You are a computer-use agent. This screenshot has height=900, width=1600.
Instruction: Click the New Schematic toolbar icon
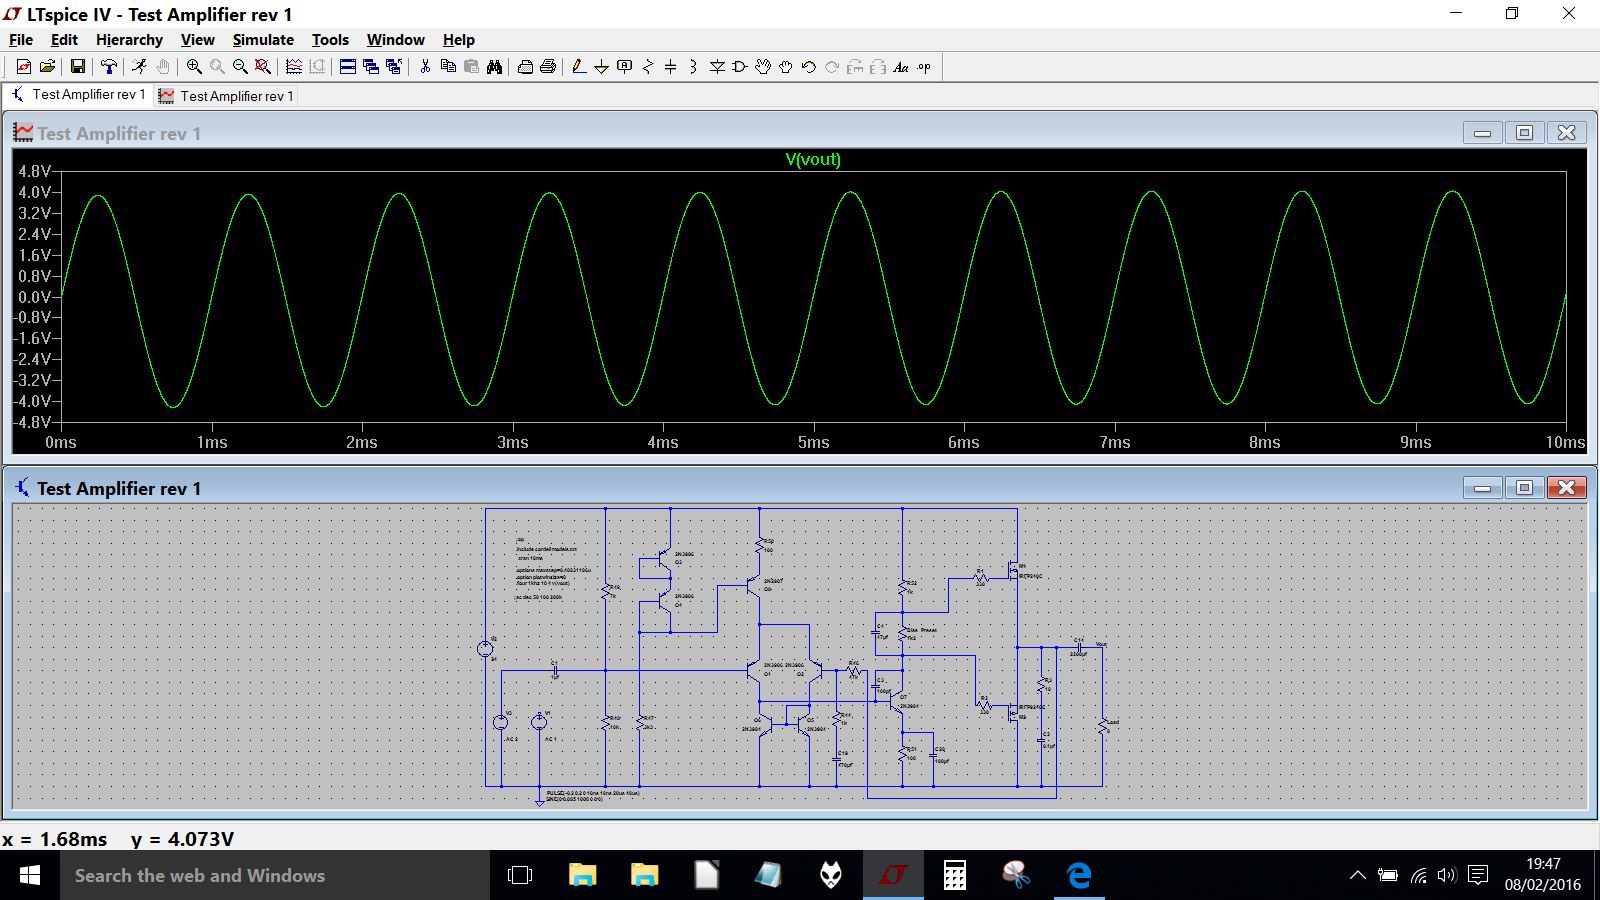coord(24,67)
